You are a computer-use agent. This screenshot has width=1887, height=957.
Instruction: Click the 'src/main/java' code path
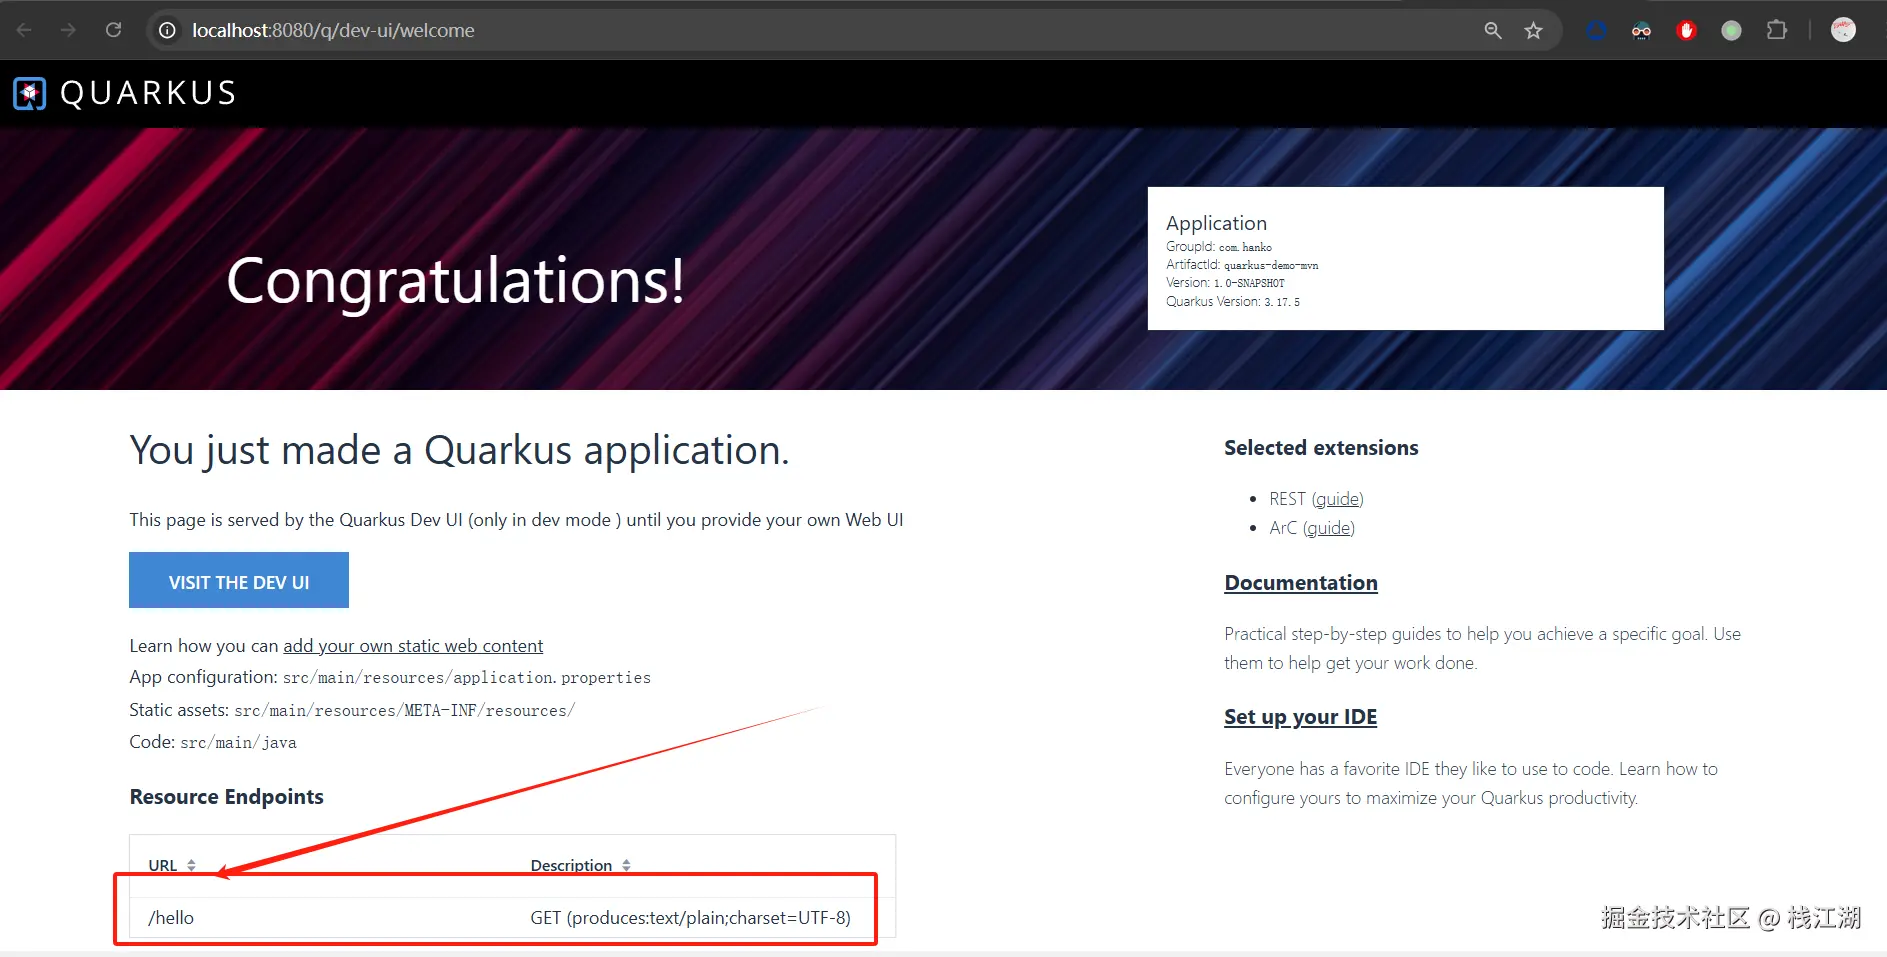click(238, 743)
